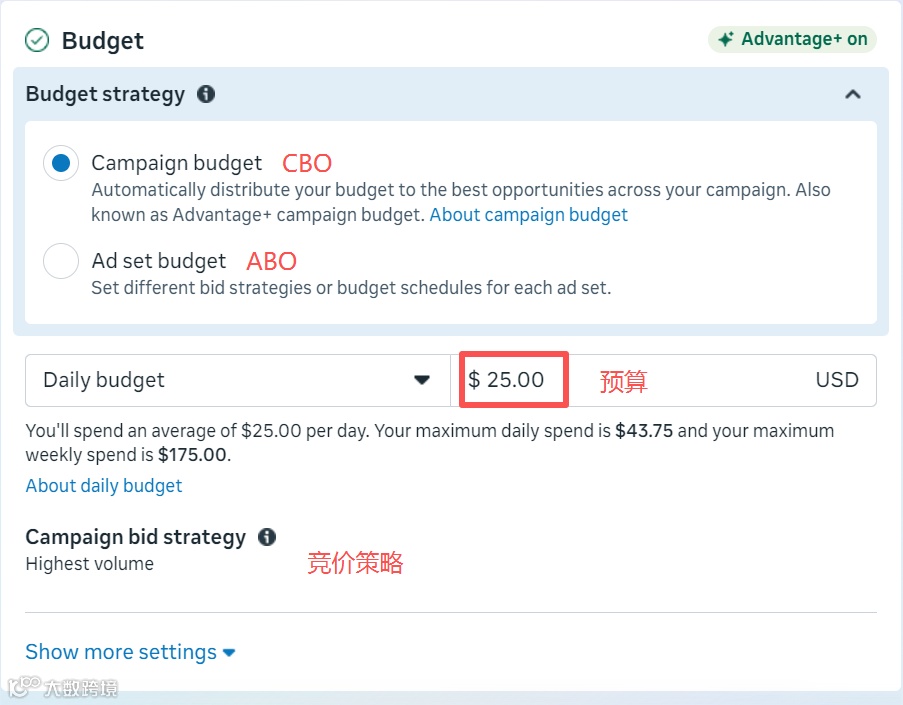Expand Show more settings

[130, 652]
